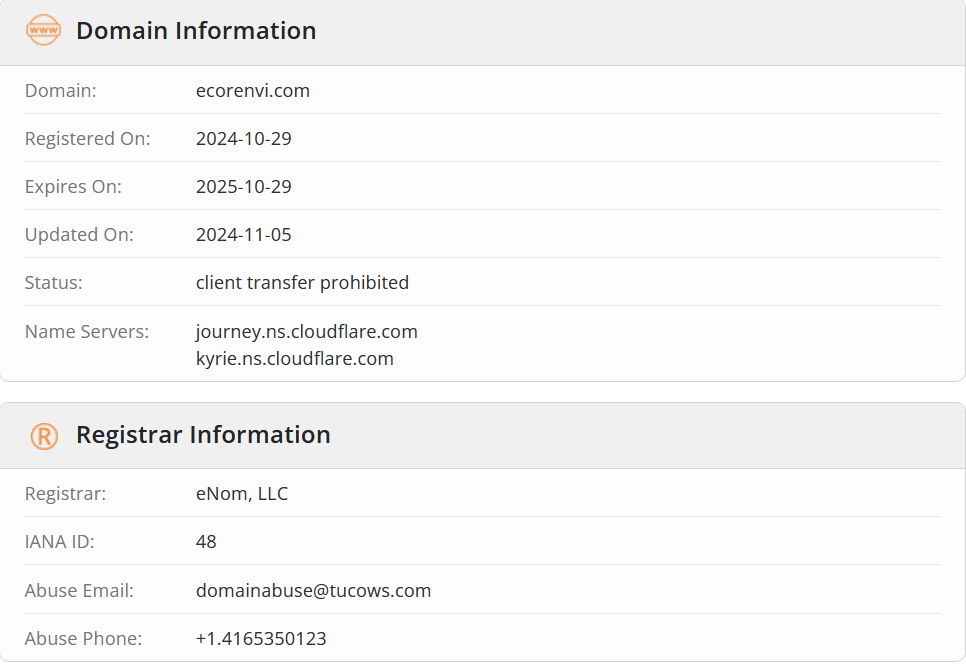
Task: Select the updated date 2024-11-05
Action: click(x=243, y=235)
